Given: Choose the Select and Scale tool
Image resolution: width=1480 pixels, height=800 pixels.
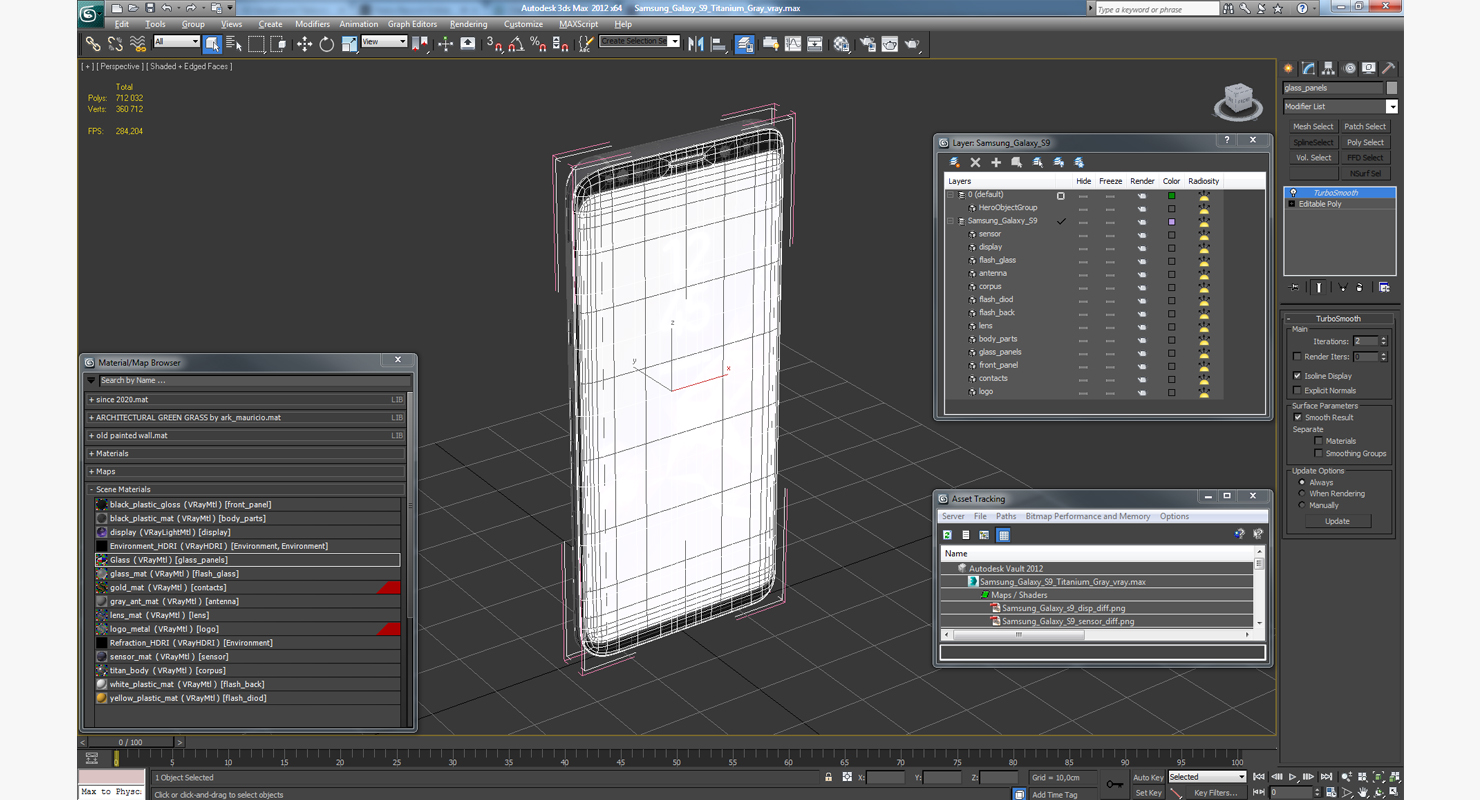Looking at the screenshot, I should tap(349, 44).
